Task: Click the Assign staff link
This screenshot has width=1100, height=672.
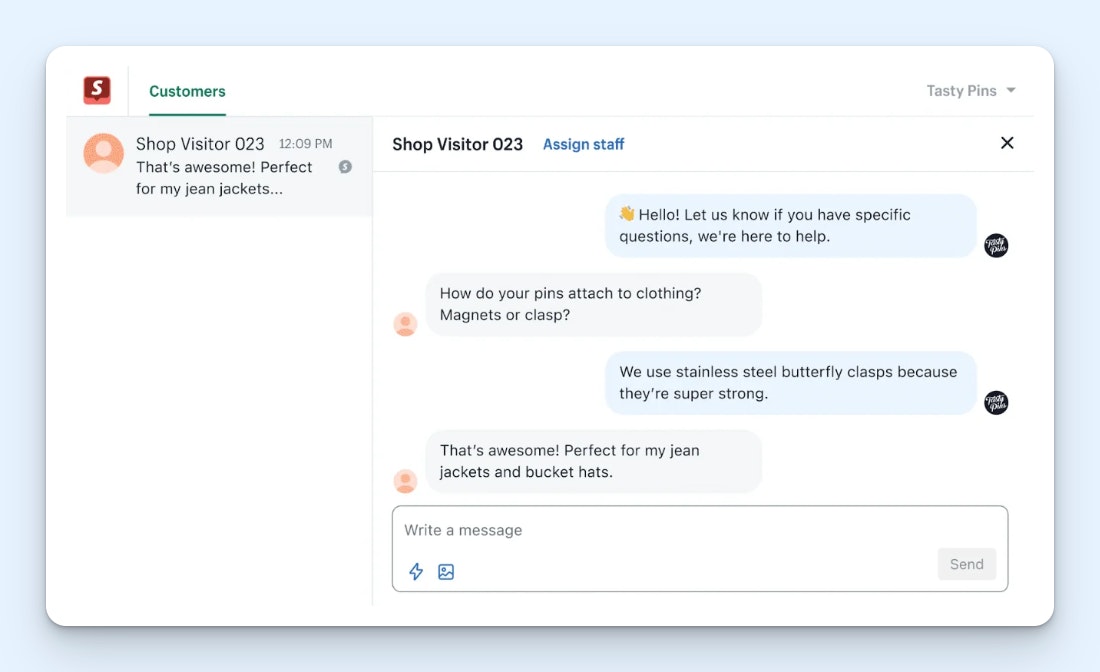Action: tap(583, 144)
